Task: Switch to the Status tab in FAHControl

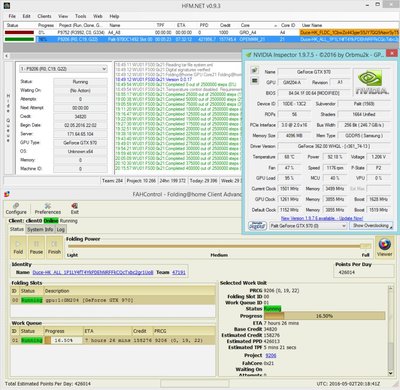Action: click(17, 229)
